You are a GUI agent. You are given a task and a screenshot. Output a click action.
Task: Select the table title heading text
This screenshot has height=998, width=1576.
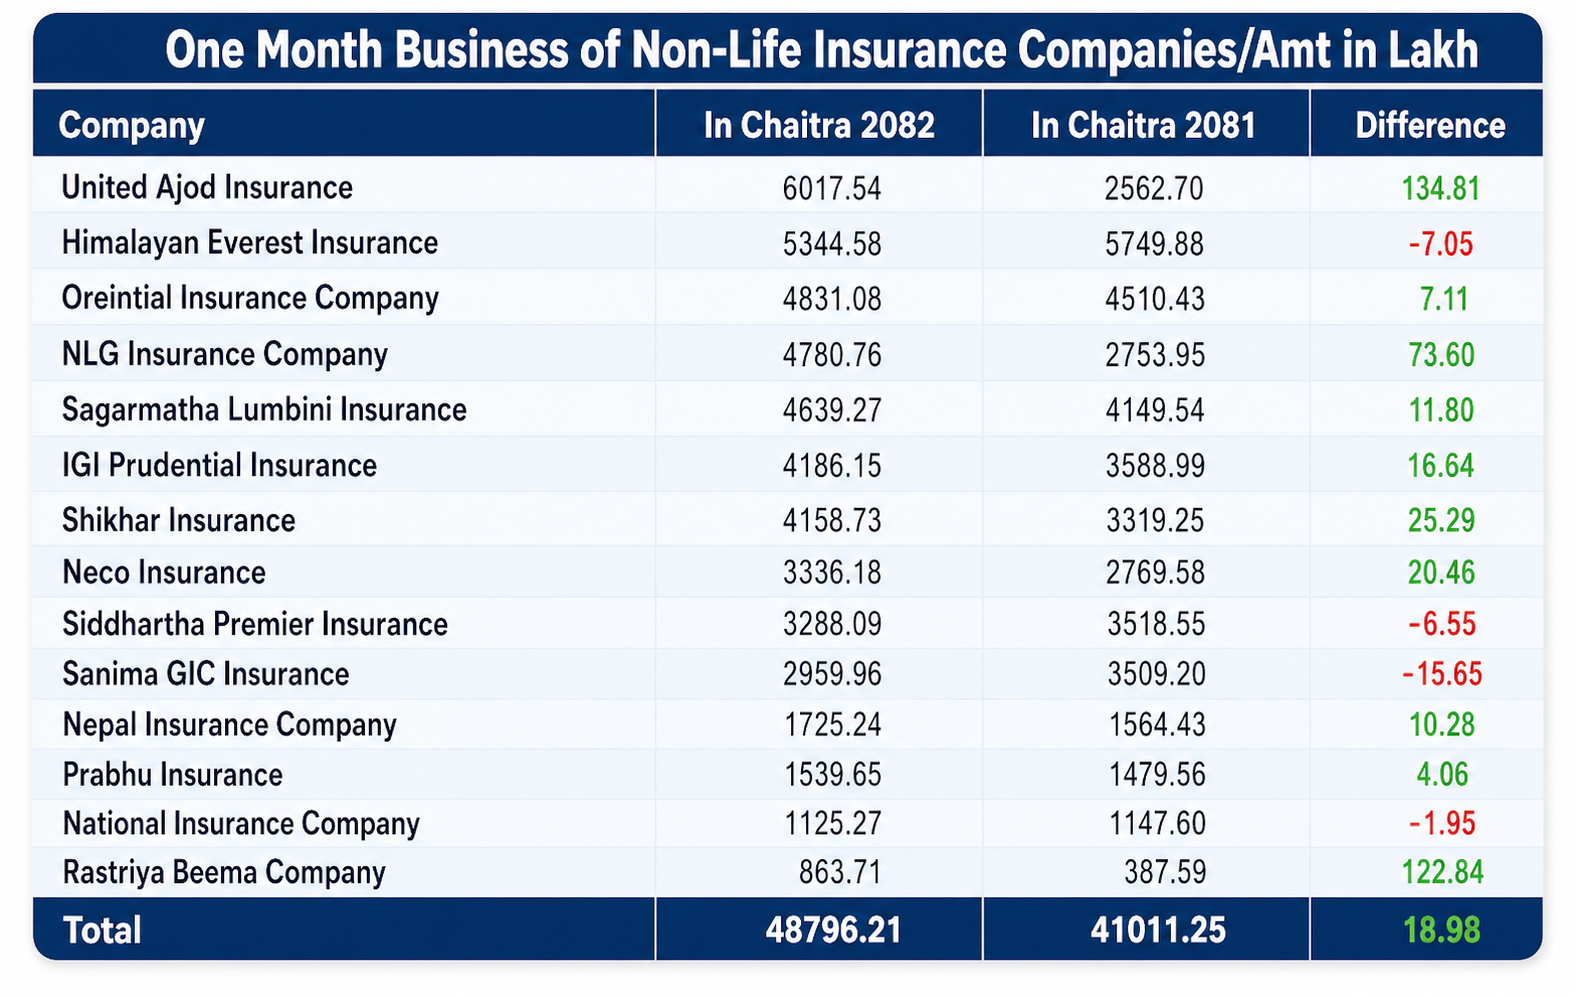pos(821,50)
